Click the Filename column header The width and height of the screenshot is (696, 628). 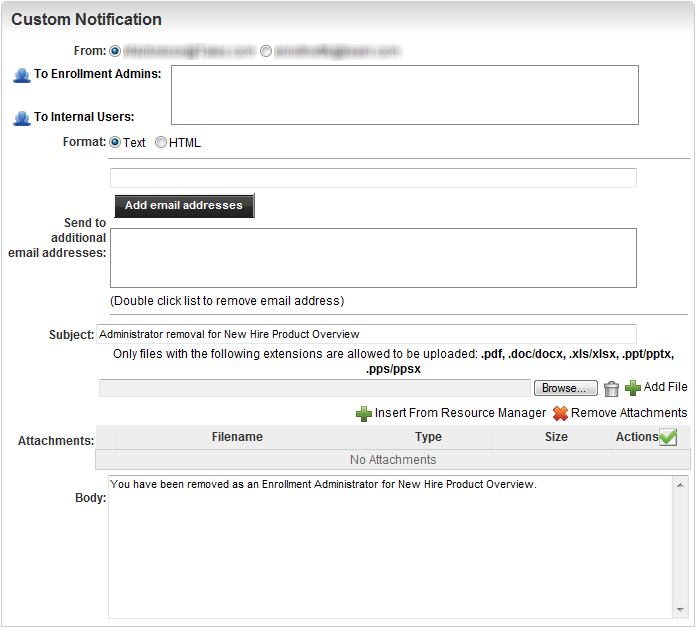pos(237,437)
